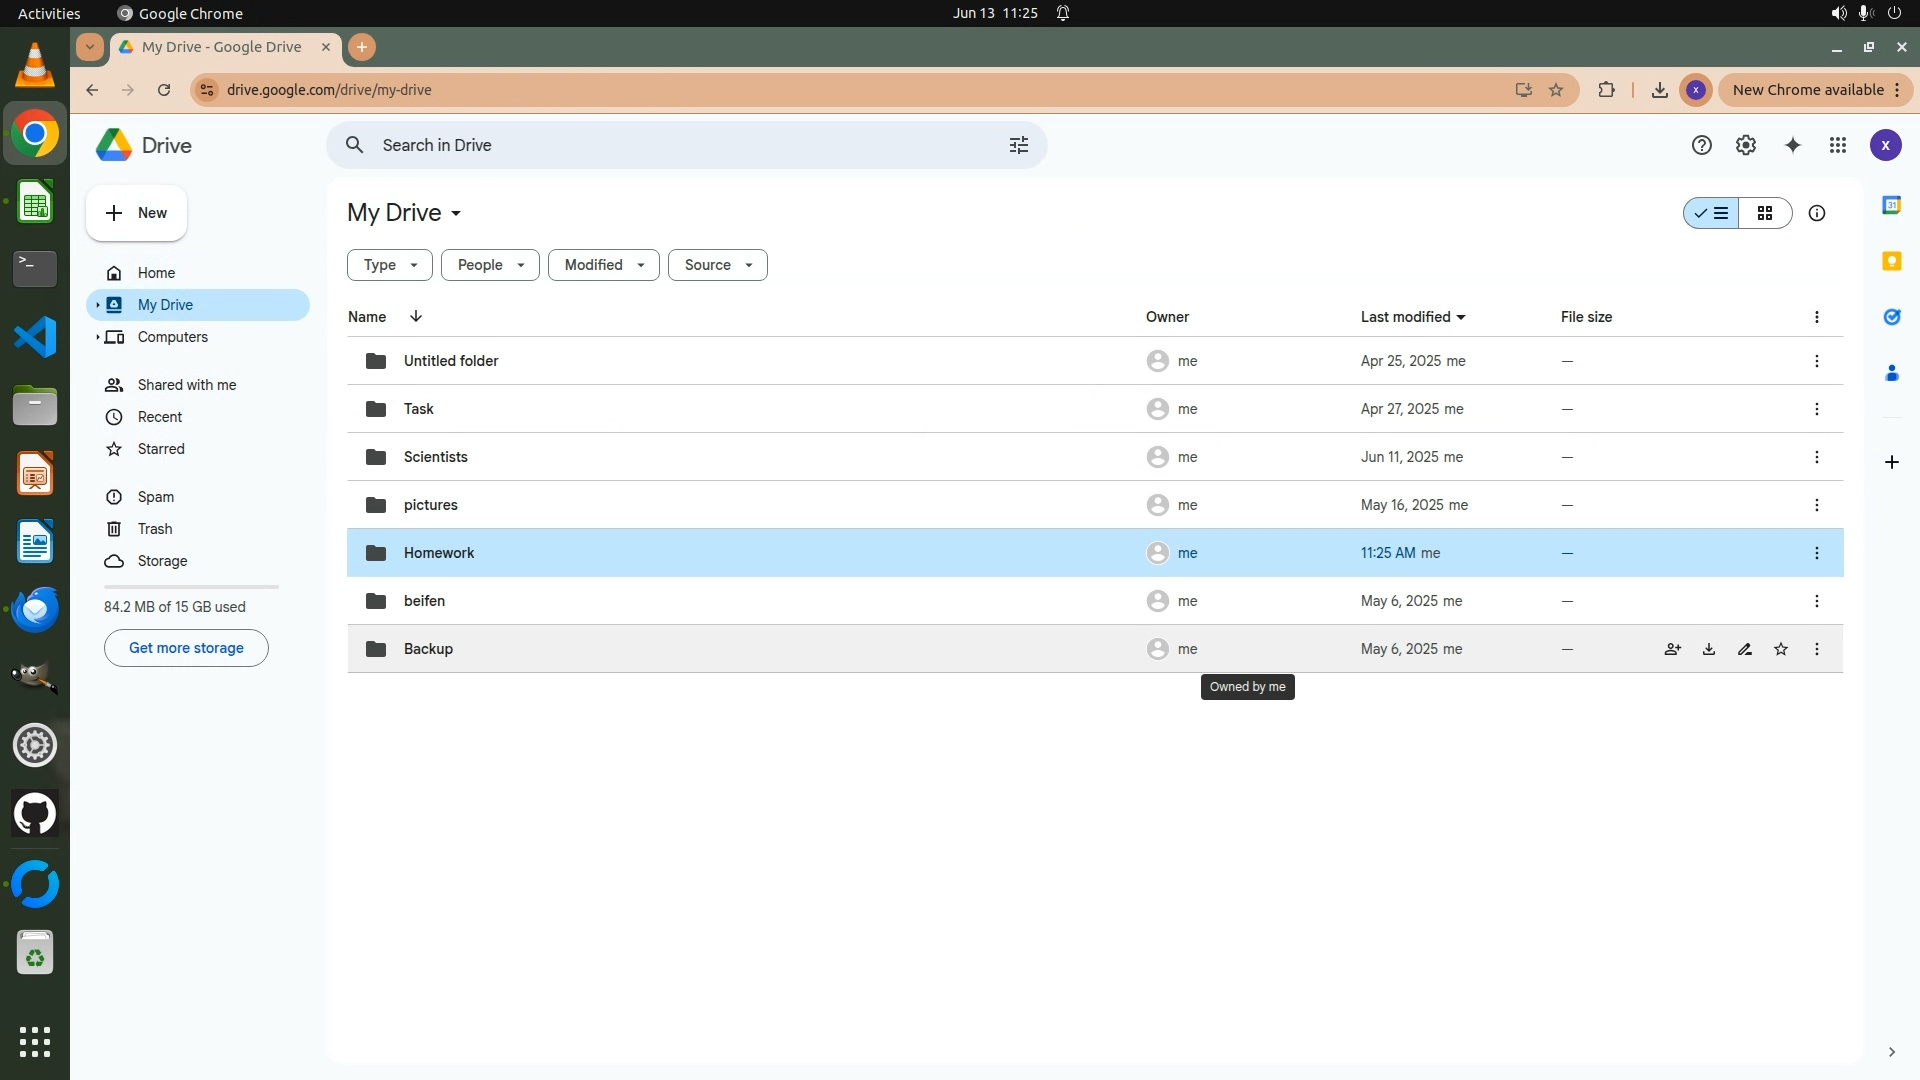Image resolution: width=1920 pixels, height=1080 pixels.
Task: Click the rename pencil icon on the Backup row
Action: [x=1745, y=649]
